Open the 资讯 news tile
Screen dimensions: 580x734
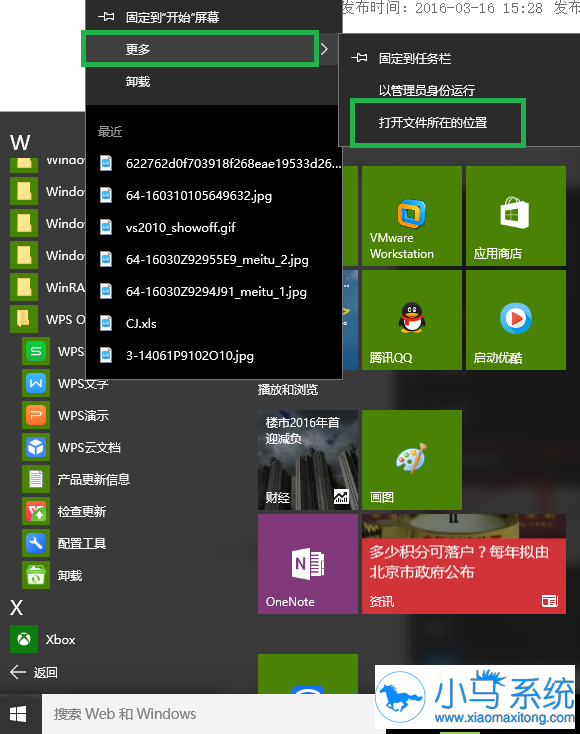click(464, 564)
